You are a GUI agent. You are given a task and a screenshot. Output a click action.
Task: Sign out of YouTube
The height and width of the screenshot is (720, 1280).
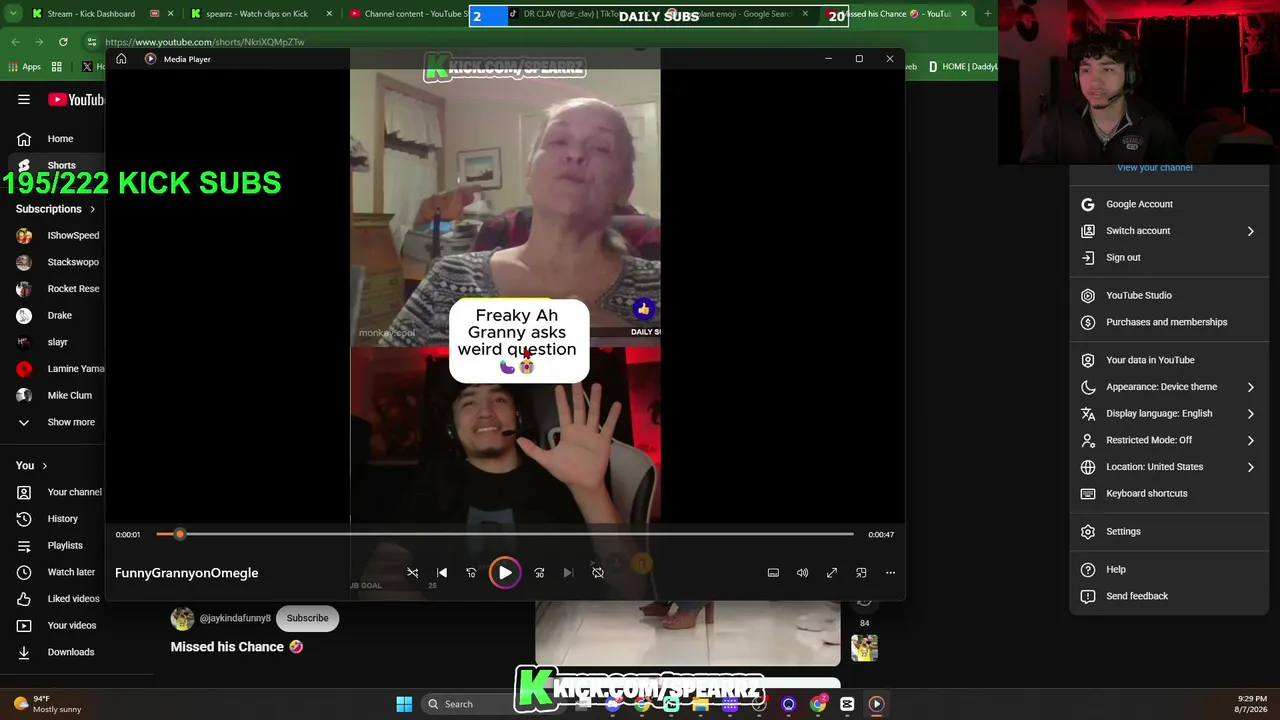[1170, 257]
